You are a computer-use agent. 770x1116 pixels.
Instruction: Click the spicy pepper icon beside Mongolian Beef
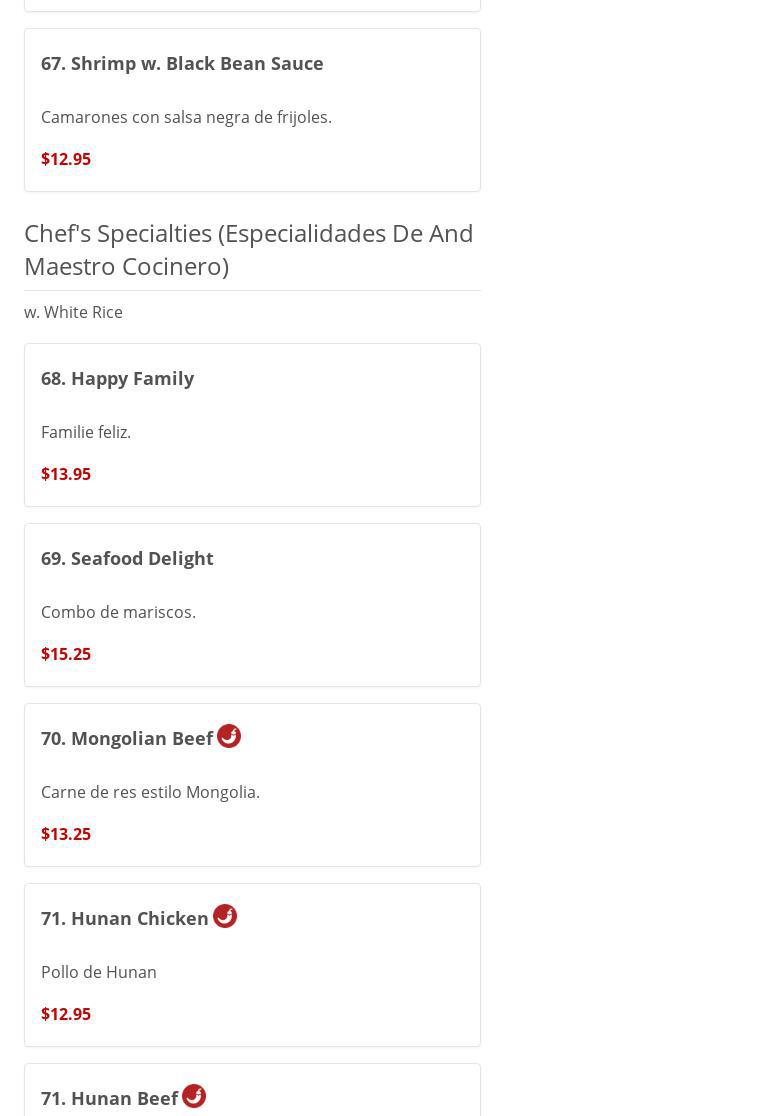tap(229, 736)
